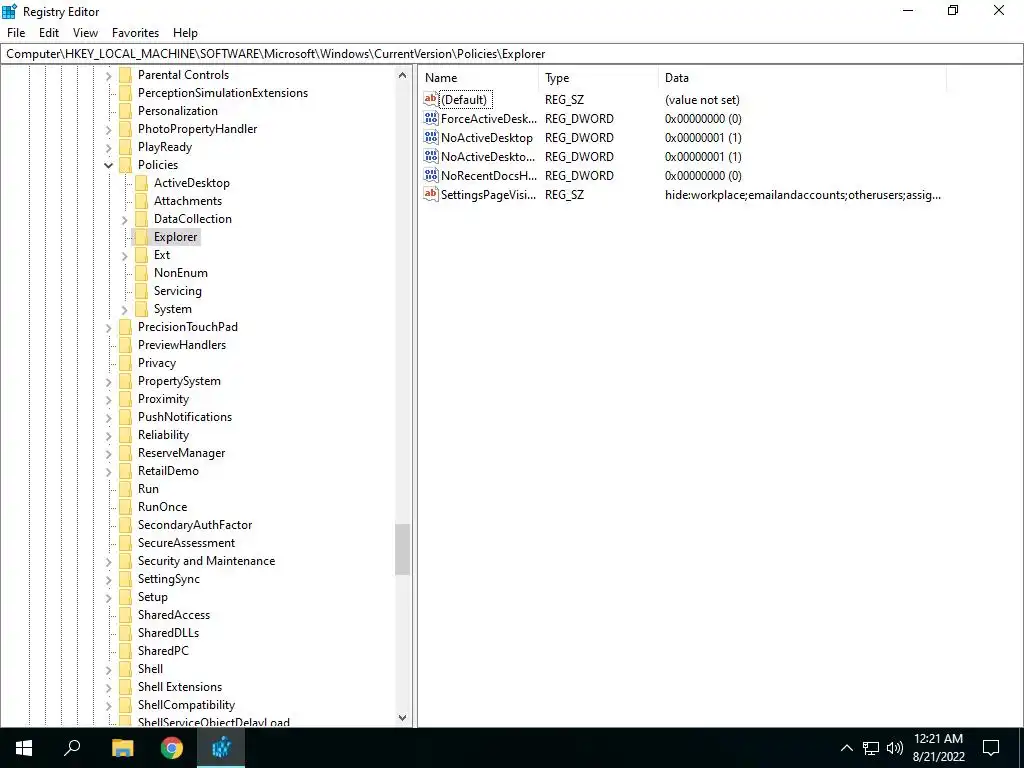Expand the DataCollection key
The height and width of the screenshot is (768, 1024).
click(124, 219)
